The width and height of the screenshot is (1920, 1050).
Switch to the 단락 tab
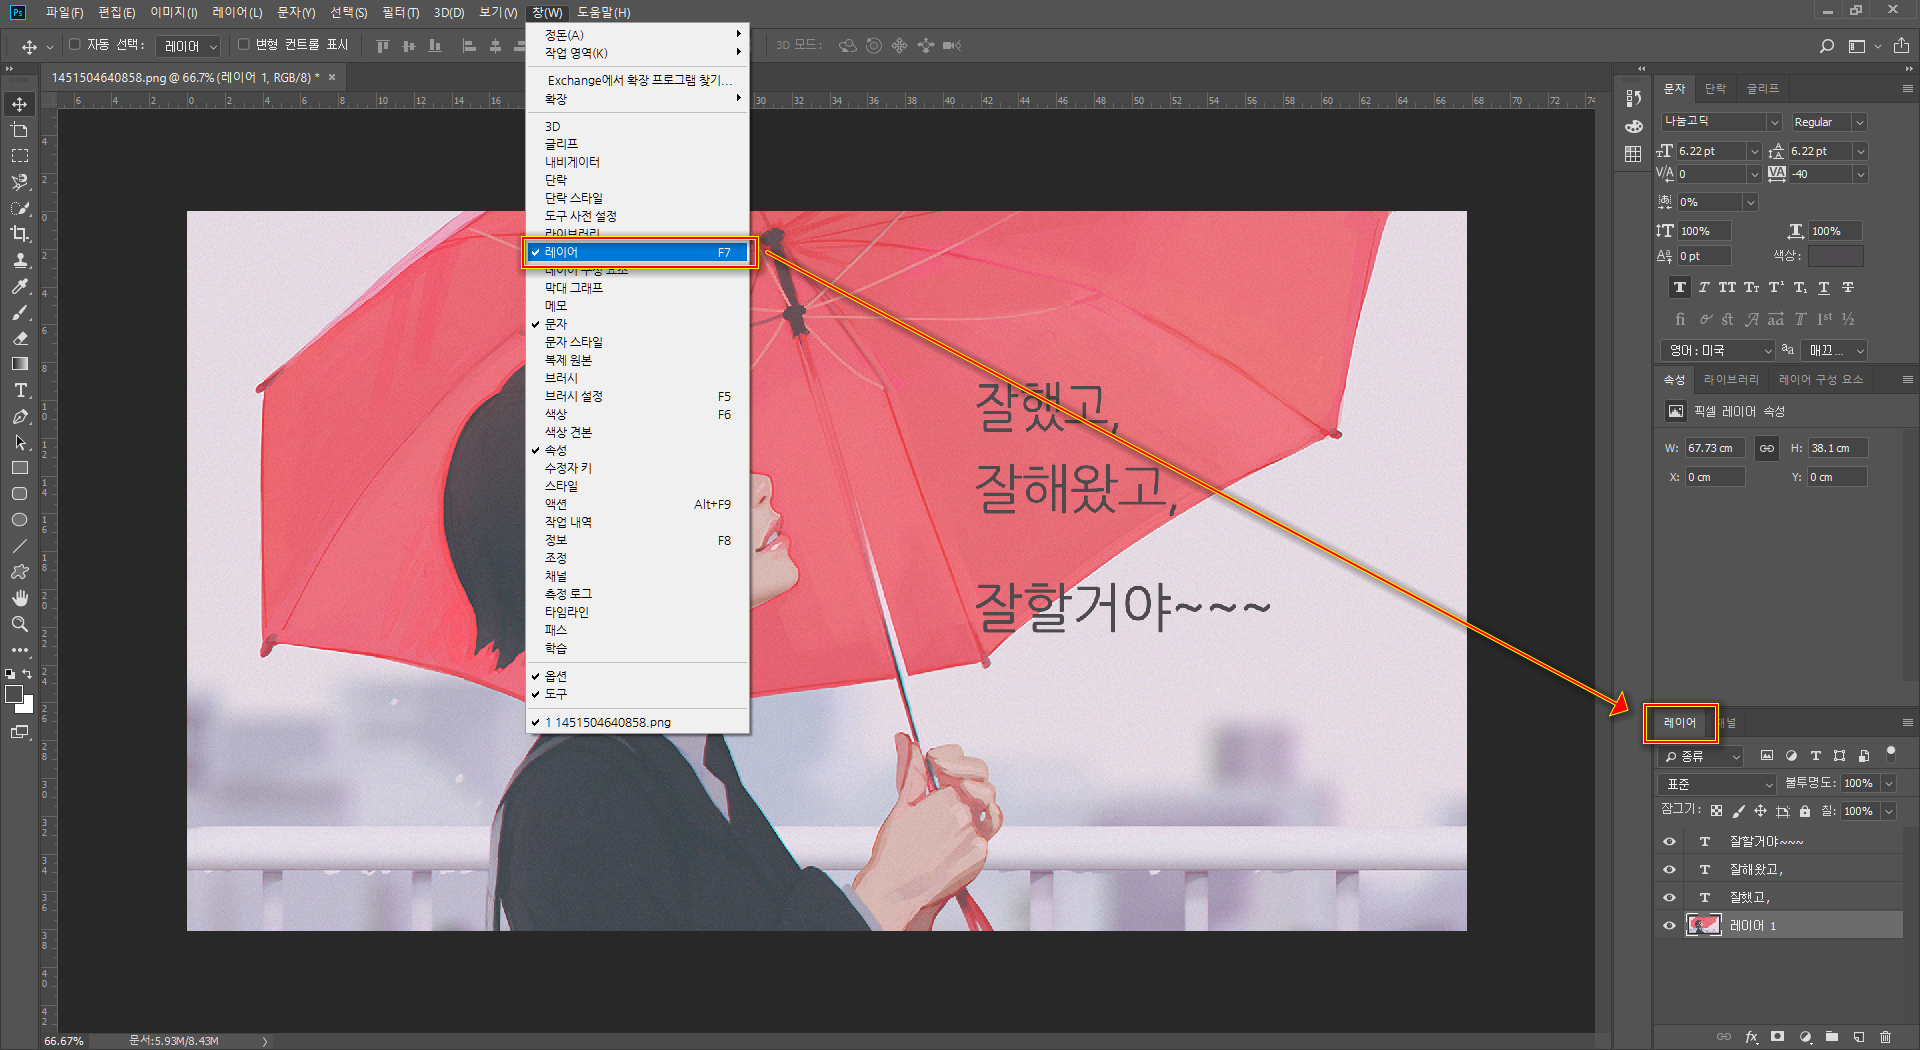[x=1715, y=88]
